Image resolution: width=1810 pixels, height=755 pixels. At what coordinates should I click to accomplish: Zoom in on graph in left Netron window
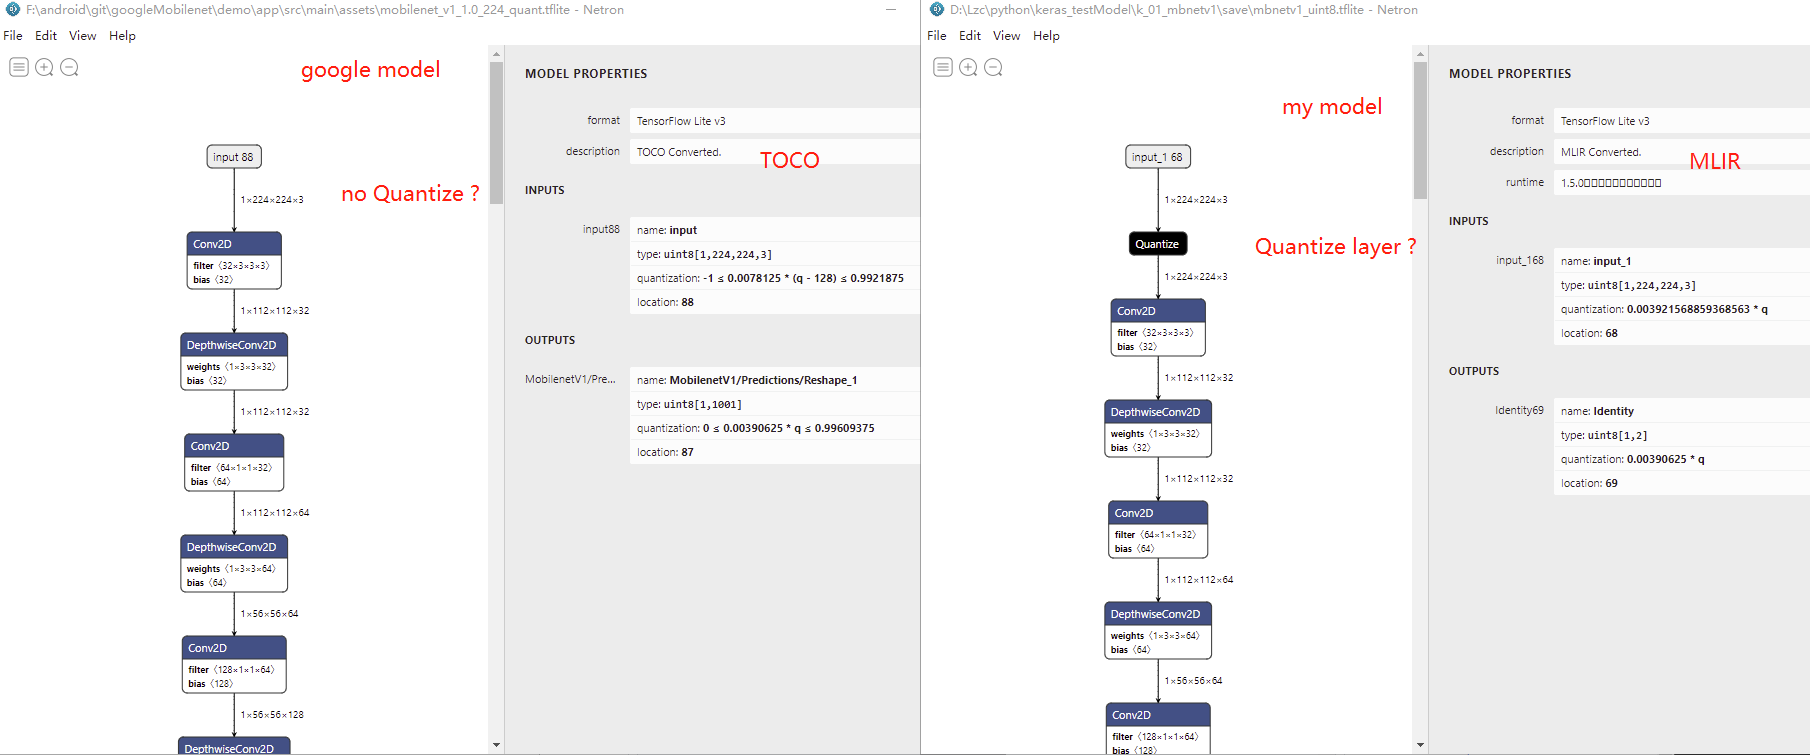44,67
